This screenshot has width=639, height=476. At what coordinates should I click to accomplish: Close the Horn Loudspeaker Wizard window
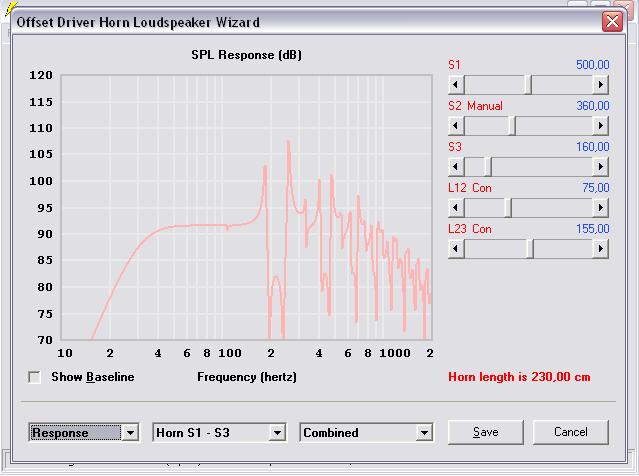pos(613,21)
